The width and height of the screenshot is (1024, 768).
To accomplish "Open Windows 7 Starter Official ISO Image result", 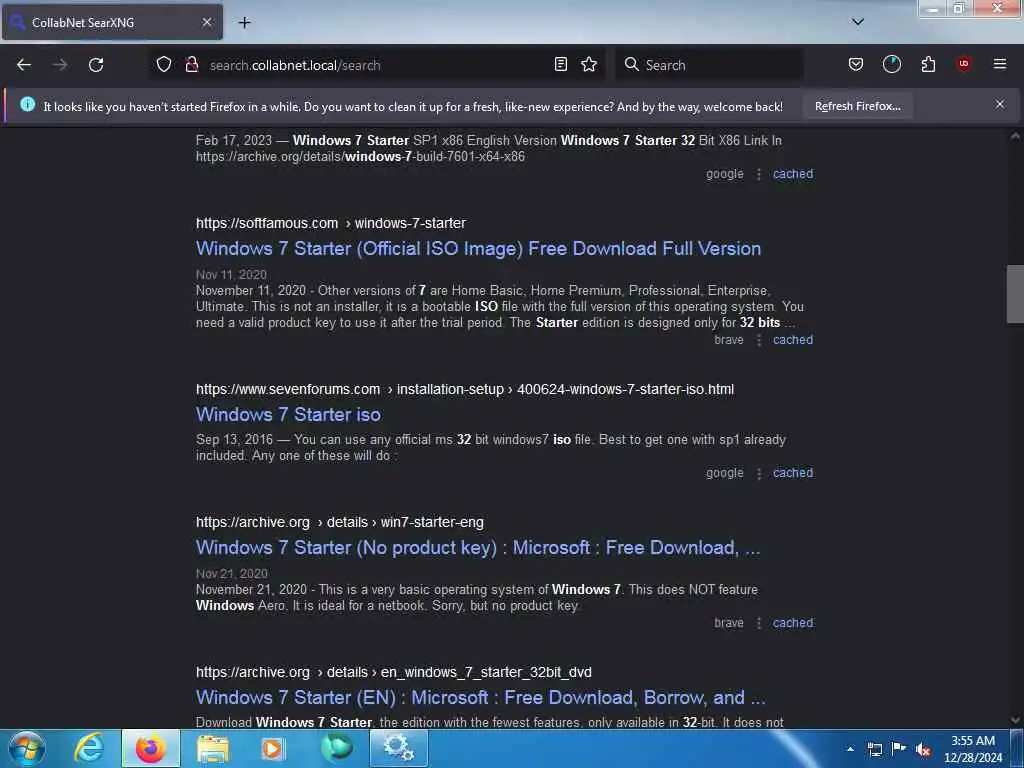I will [x=478, y=249].
